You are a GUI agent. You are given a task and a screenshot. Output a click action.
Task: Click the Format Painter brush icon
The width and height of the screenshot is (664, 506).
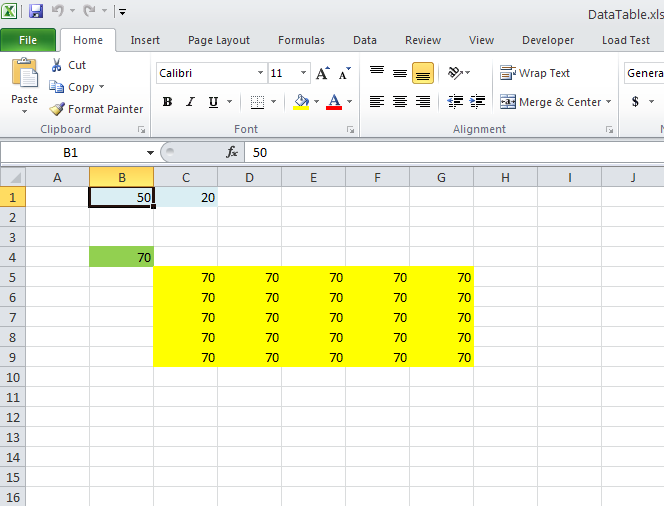57,109
